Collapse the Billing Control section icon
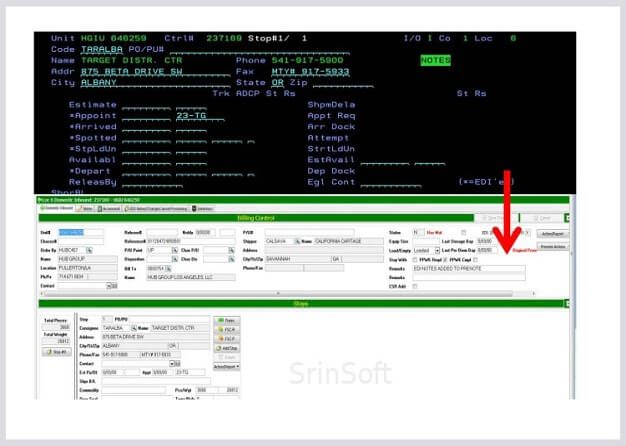 [567, 218]
